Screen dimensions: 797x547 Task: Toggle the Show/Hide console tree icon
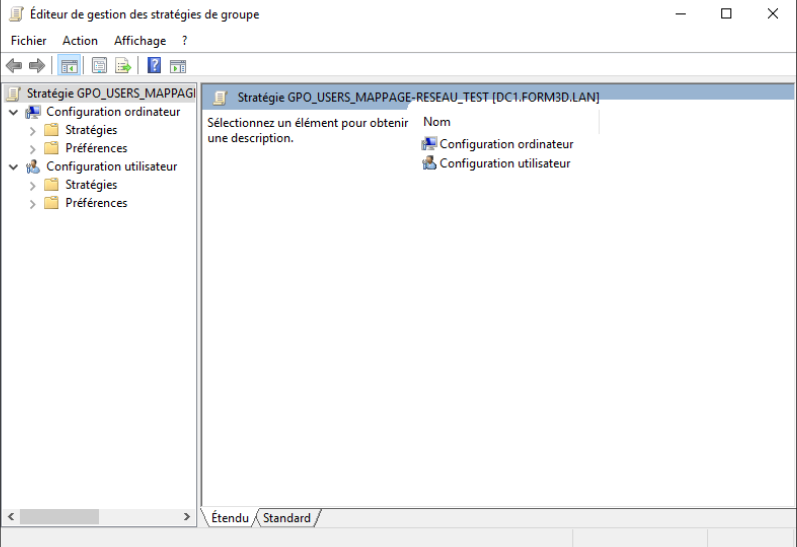pos(69,66)
